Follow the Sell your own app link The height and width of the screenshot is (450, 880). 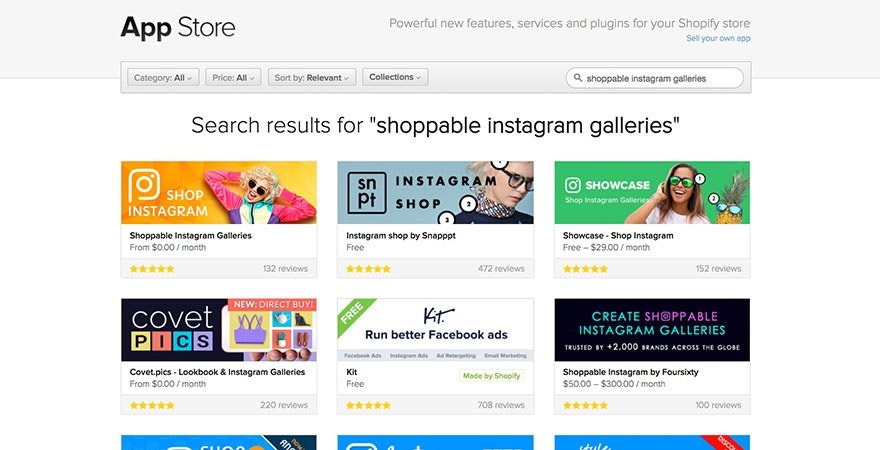(x=718, y=38)
